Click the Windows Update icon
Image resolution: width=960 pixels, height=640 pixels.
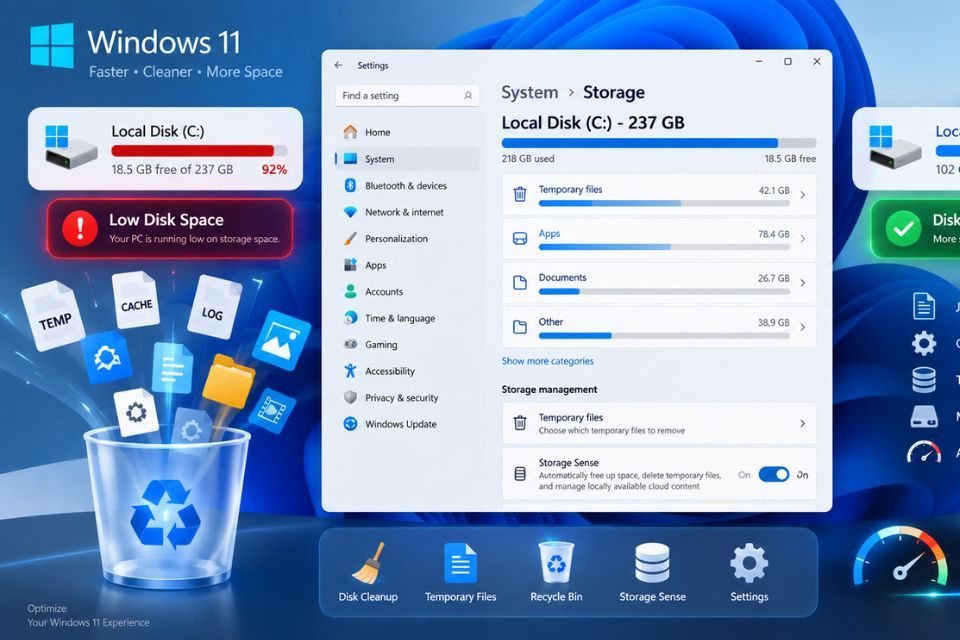point(350,424)
